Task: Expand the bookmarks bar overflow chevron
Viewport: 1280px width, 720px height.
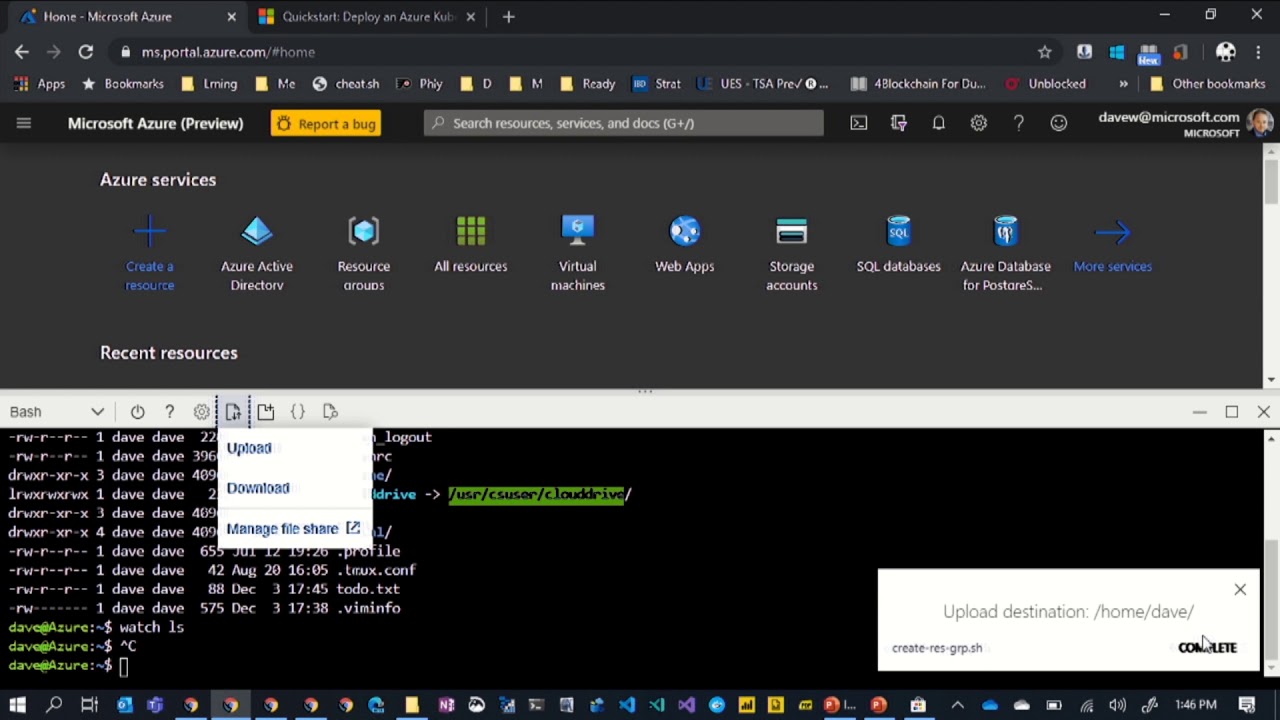Action: point(1123,84)
